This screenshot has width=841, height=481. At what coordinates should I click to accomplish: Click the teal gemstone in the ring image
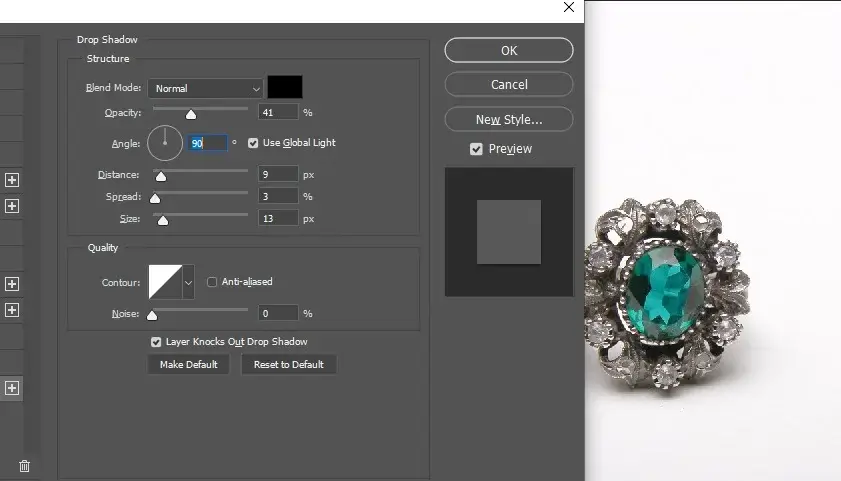[665, 291]
